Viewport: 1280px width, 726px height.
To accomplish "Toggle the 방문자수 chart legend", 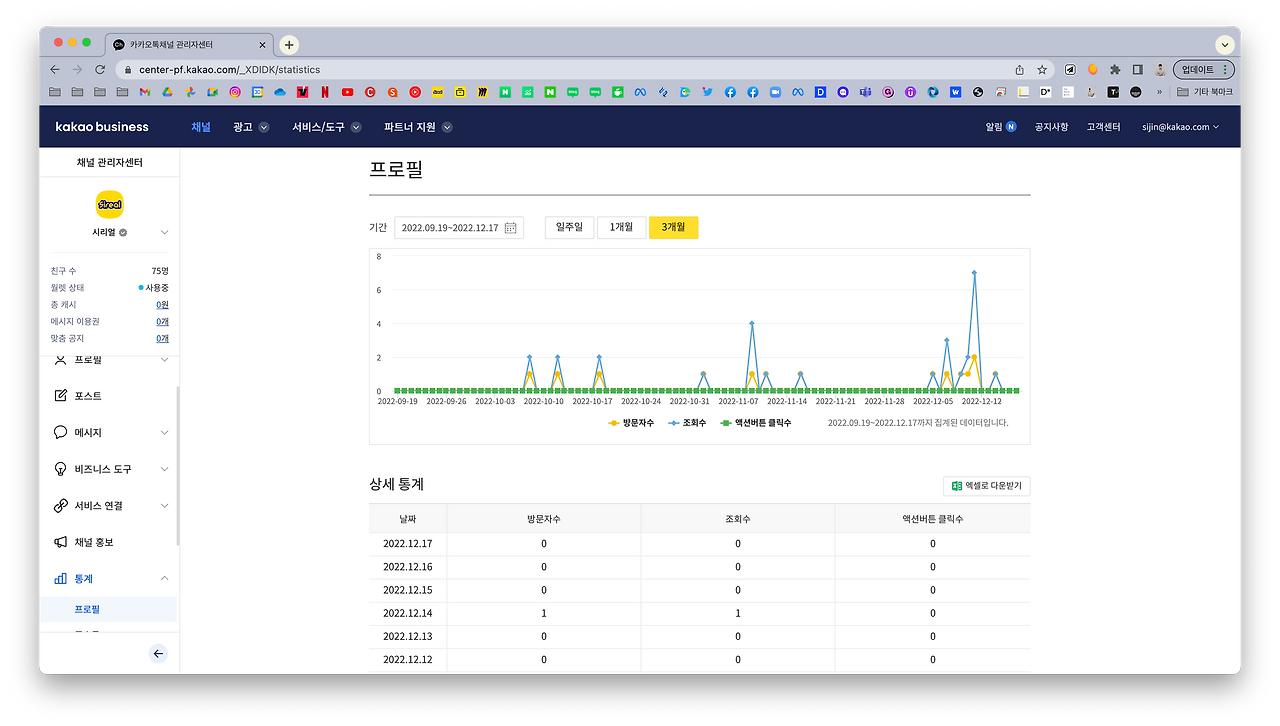I will (x=631, y=423).
